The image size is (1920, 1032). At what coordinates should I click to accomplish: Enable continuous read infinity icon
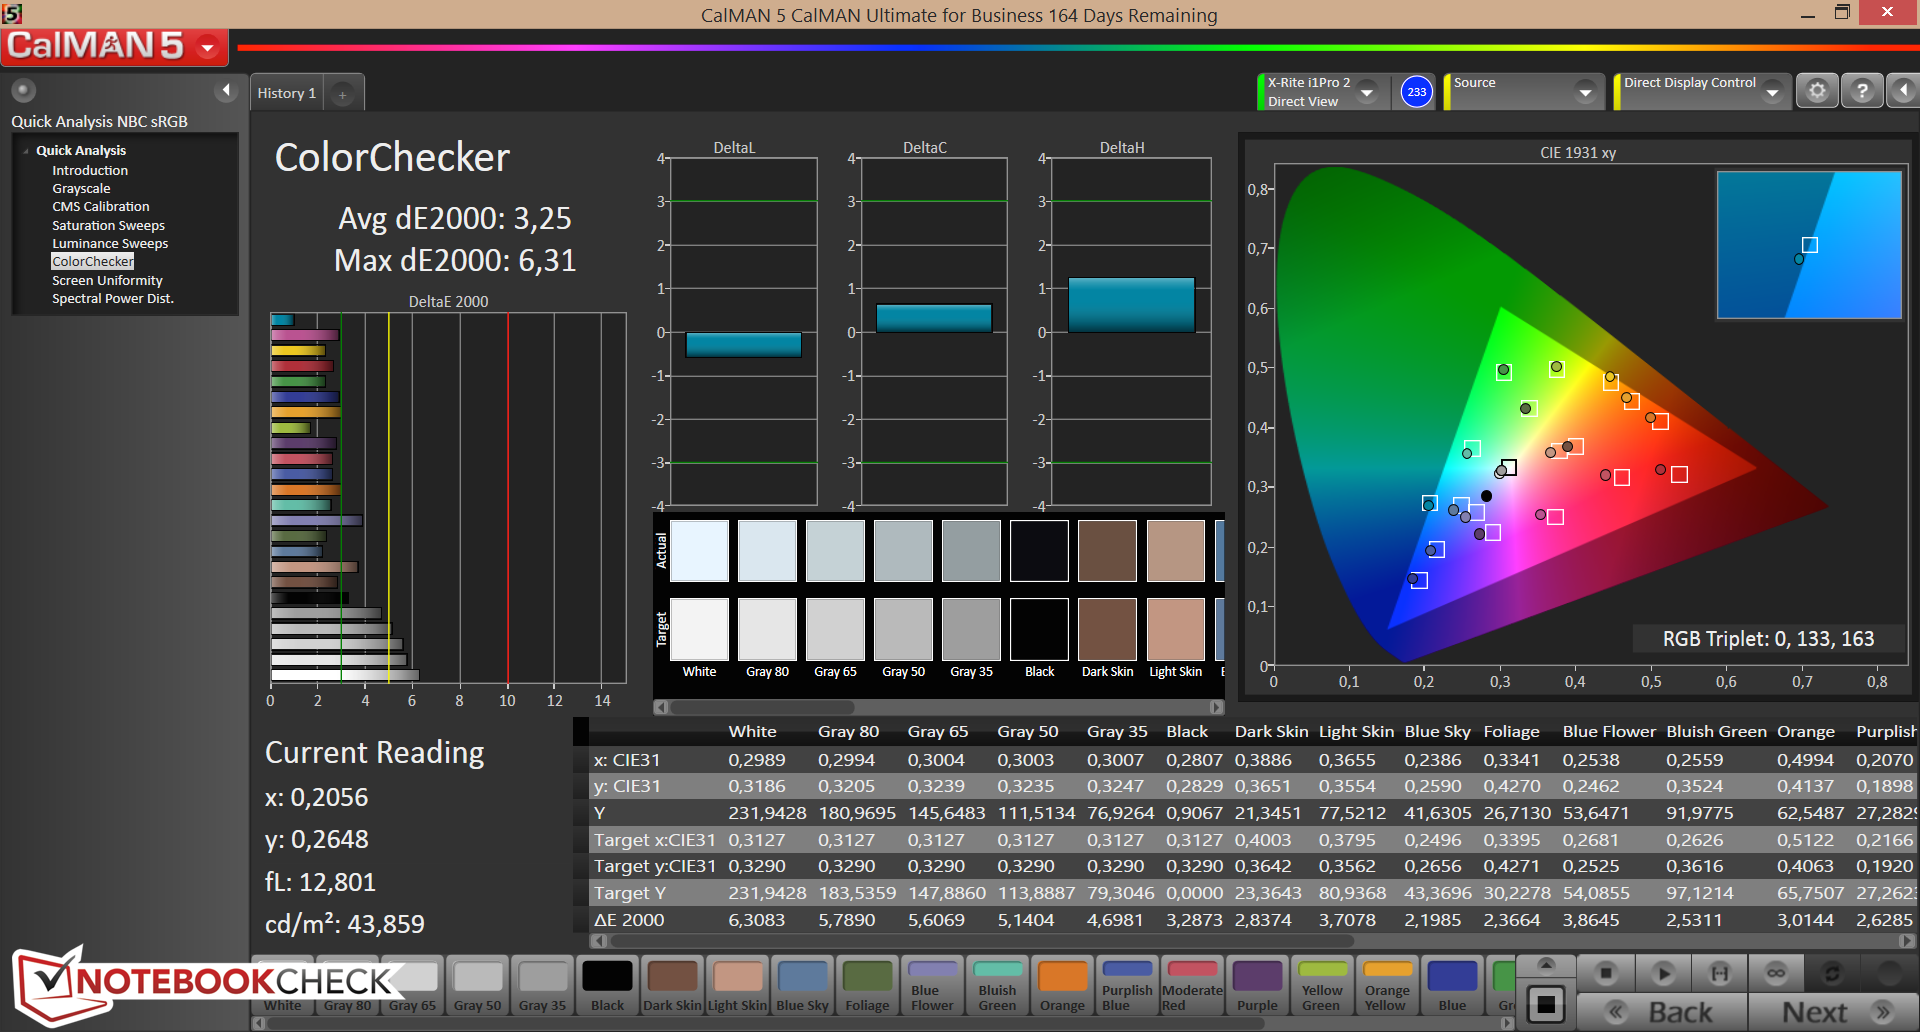(1776, 973)
